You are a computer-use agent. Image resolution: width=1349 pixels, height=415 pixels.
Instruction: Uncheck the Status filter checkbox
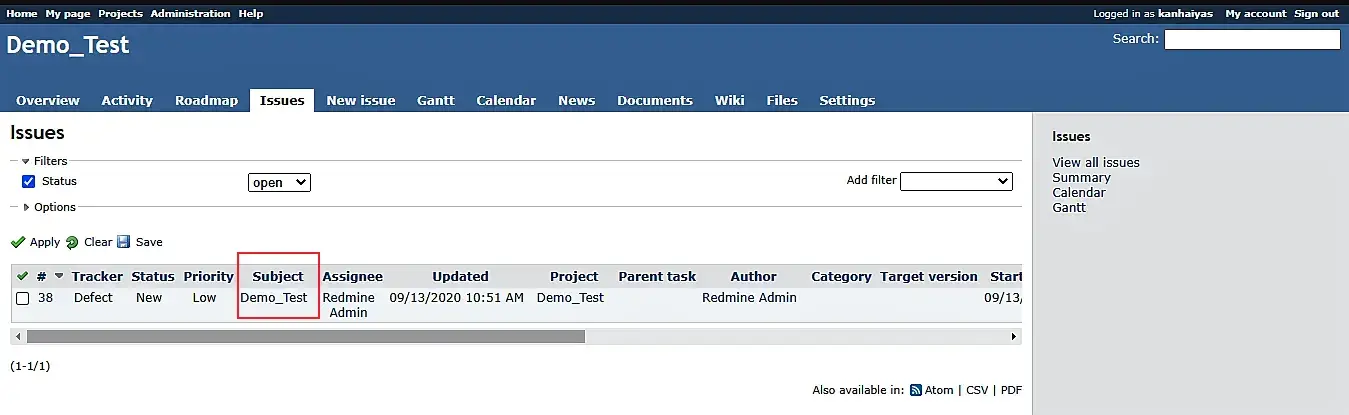[29, 182]
